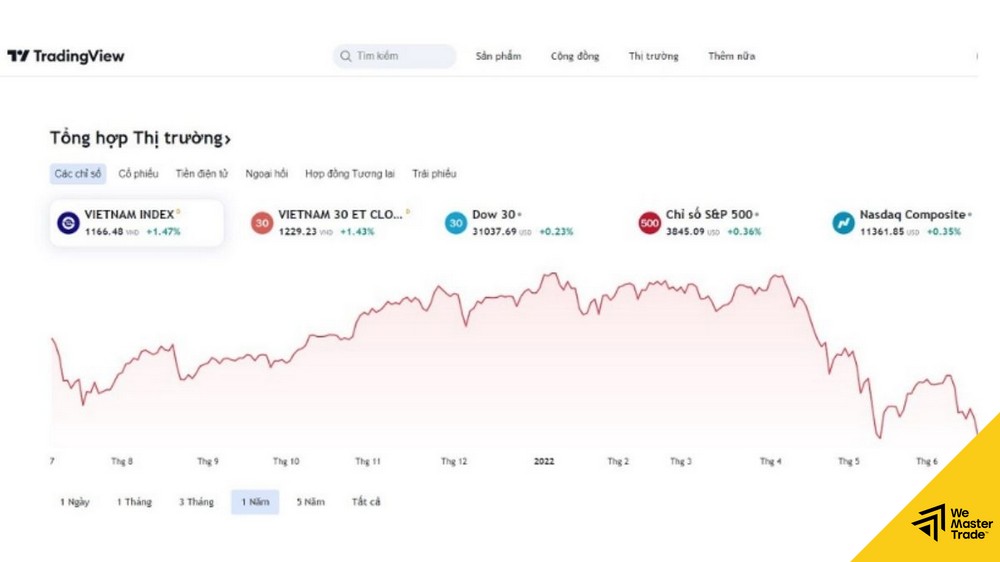The width and height of the screenshot is (1000, 562).
Task: Click the S&P 500 red icon
Action: click(x=650, y=223)
